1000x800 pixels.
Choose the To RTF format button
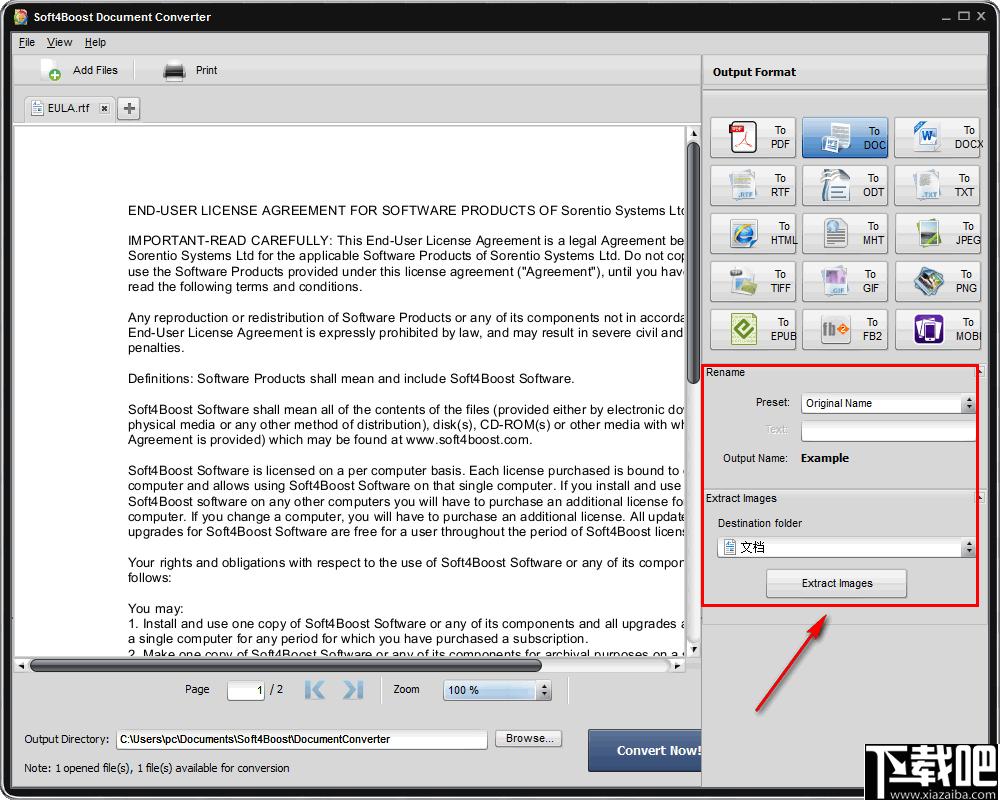(753, 185)
